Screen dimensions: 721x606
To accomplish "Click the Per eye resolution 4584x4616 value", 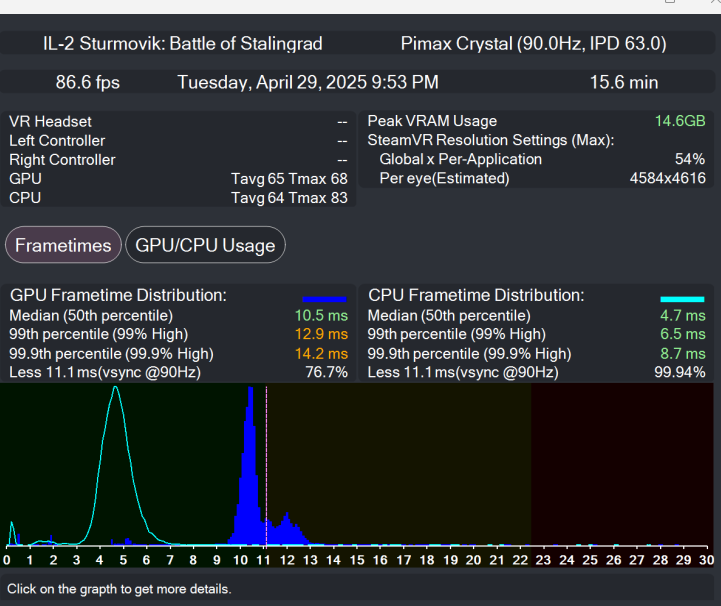I will [666, 179].
